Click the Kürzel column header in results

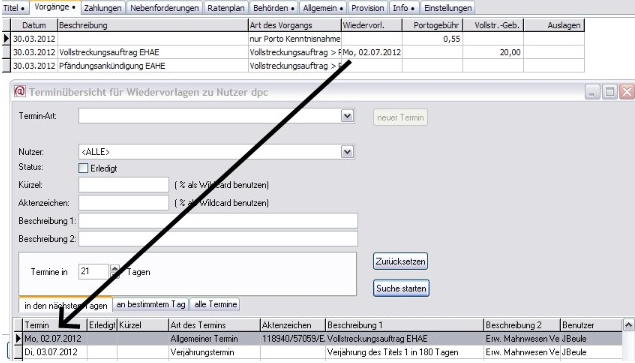click(143, 325)
